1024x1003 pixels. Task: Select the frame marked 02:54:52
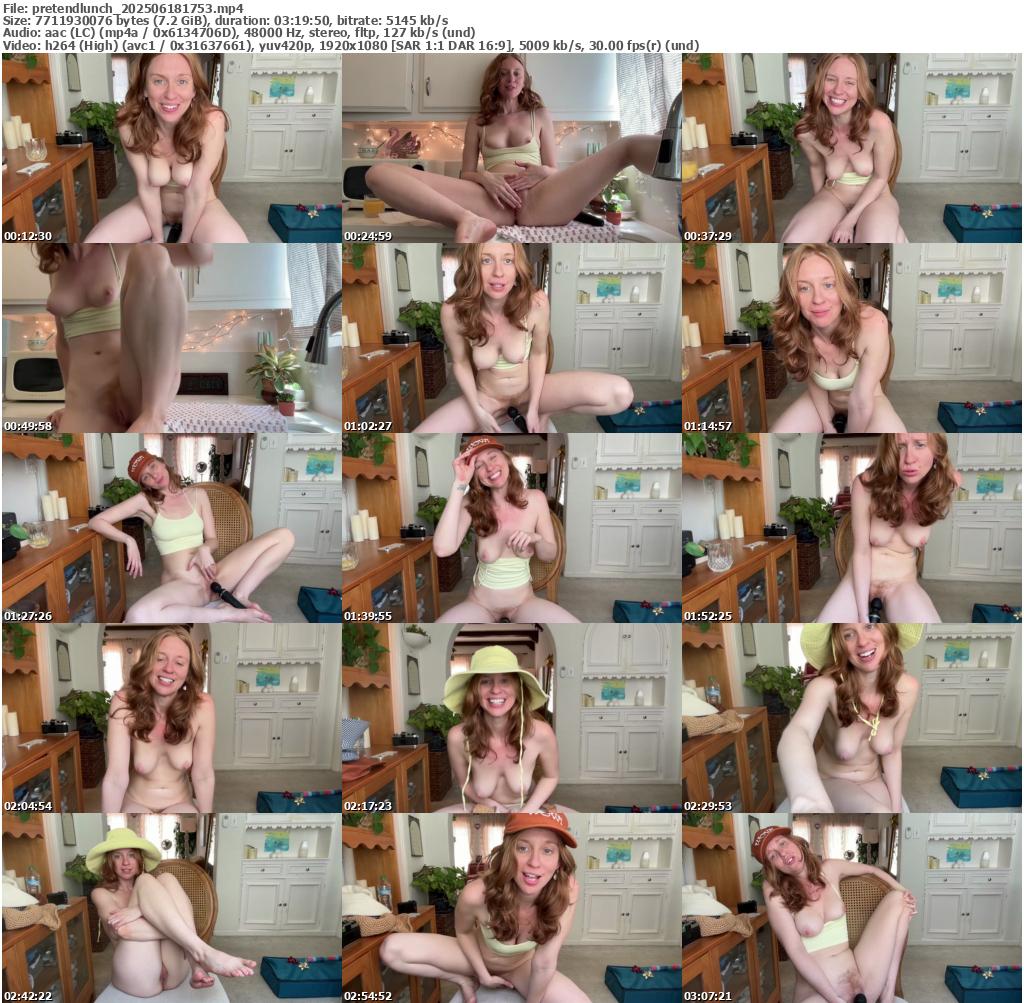(511, 907)
